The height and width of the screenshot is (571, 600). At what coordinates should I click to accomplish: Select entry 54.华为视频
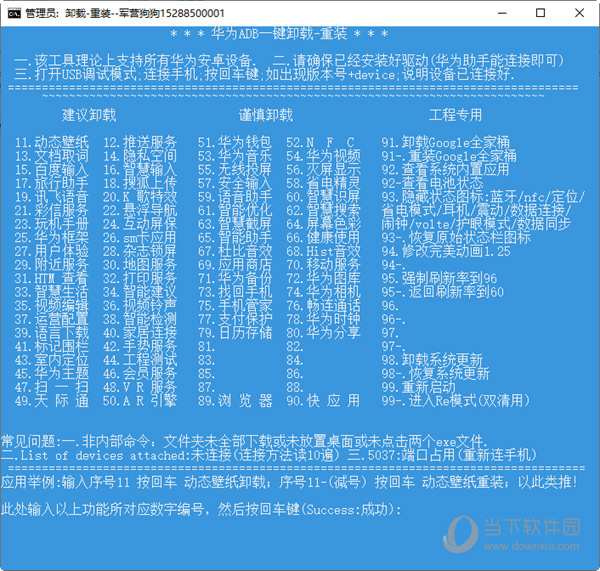[323, 156]
